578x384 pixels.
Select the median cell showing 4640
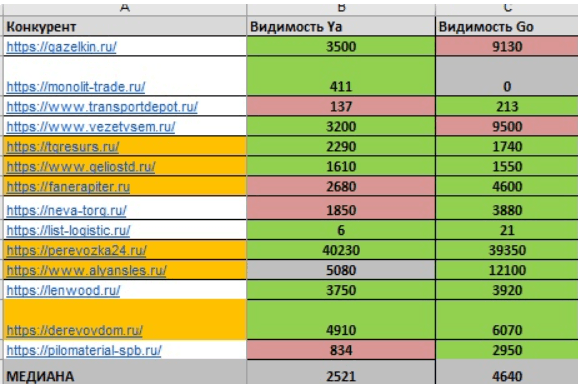(507, 372)
